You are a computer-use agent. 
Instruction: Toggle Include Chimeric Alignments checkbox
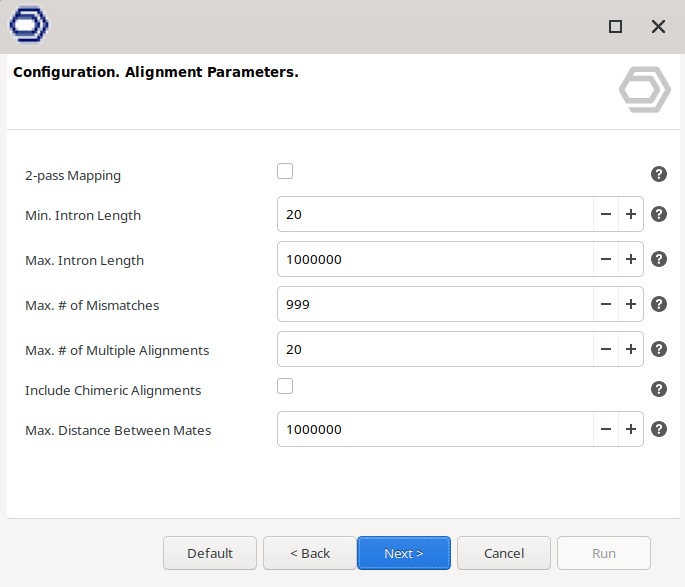point(285,386)
